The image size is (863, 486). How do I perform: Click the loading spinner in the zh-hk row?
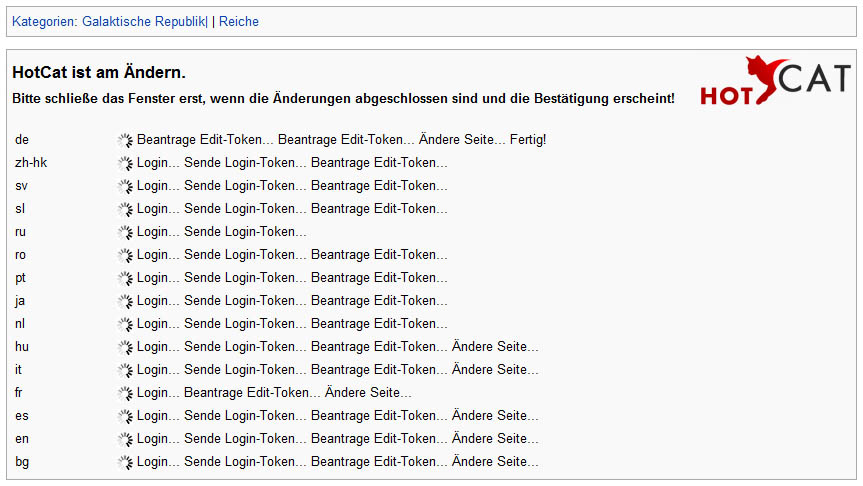125,163
